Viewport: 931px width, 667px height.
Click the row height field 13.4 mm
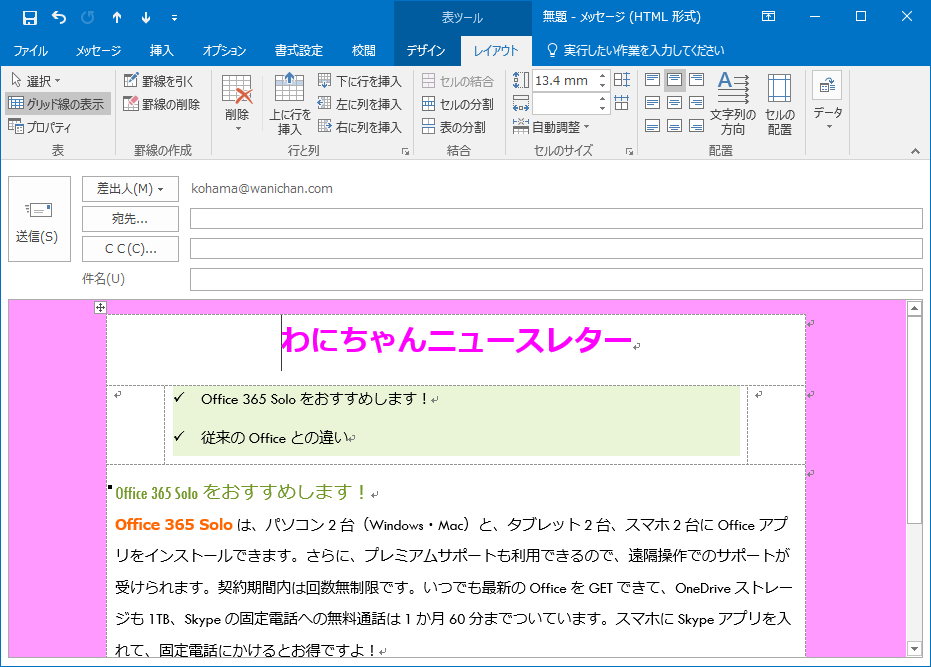pos(564,81)
